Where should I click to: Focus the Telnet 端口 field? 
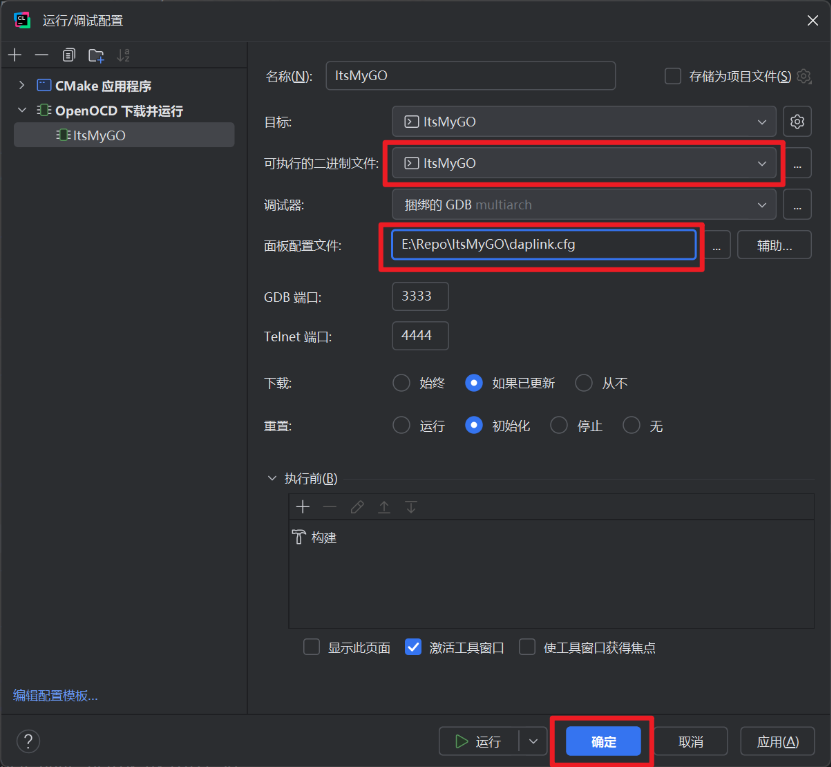[420, 336]
